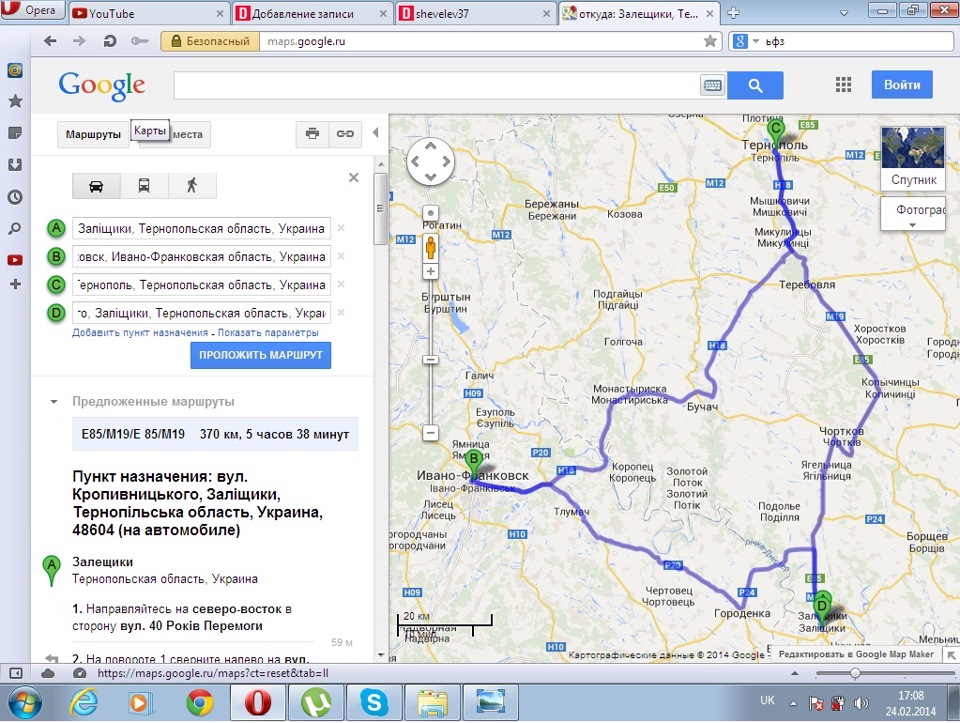Click the link-to-this-map icon
The image size is (960, 723).
[x=345, y=133]
